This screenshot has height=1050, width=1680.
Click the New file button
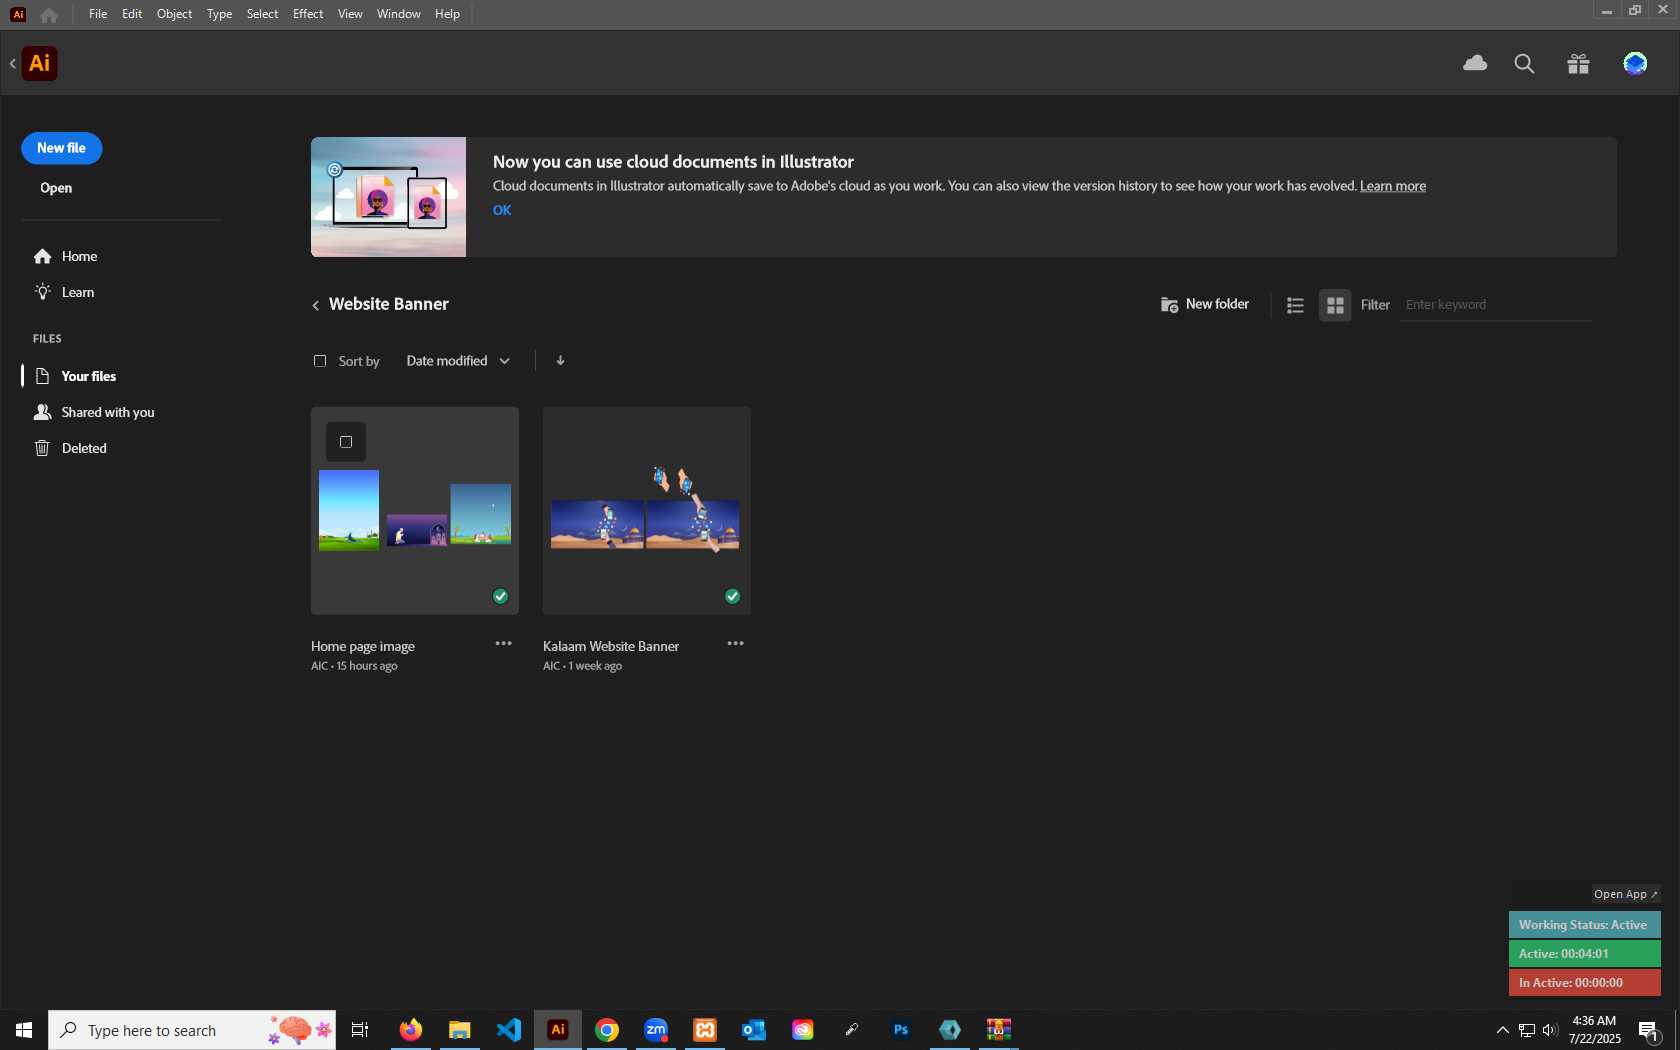coord(62,148)
